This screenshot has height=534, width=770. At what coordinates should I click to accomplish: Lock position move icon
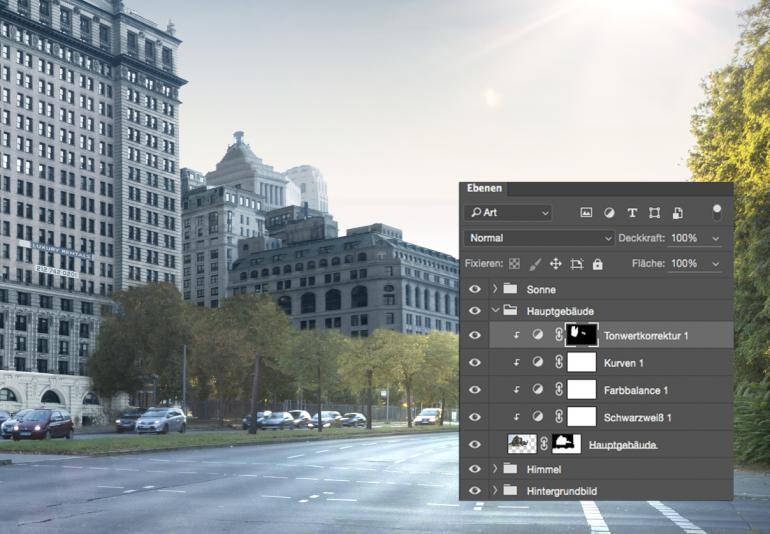pos(556,264)
